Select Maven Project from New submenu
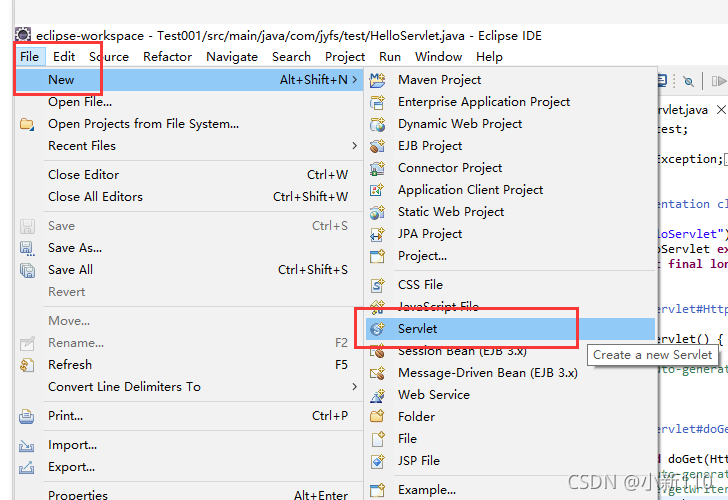 (x=510, y=80)
